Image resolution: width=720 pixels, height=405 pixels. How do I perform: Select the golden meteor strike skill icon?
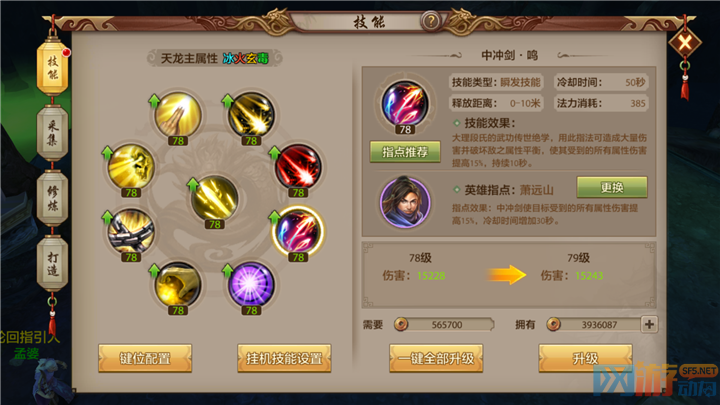[x=251, y=115]
